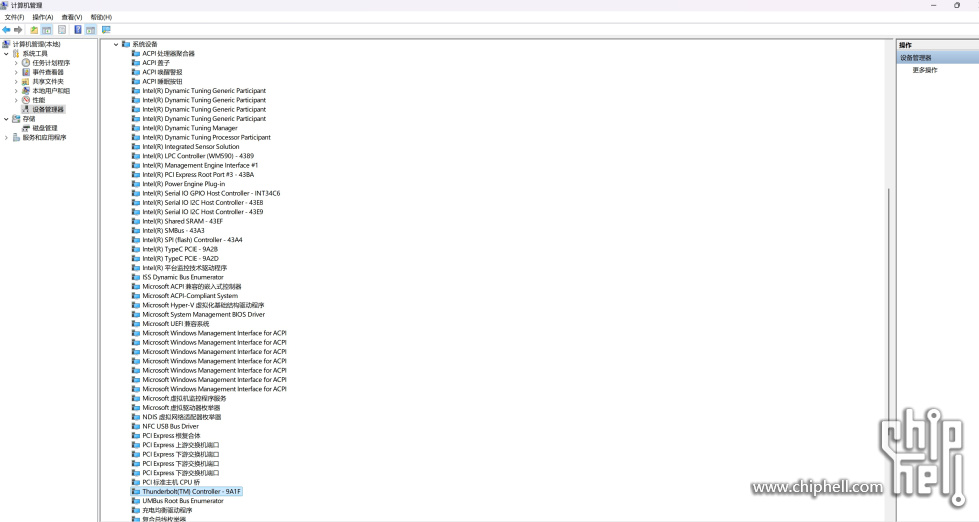Select the 性能 monitor icon
This screenshot has height=522, width=979.
[26, 100]
